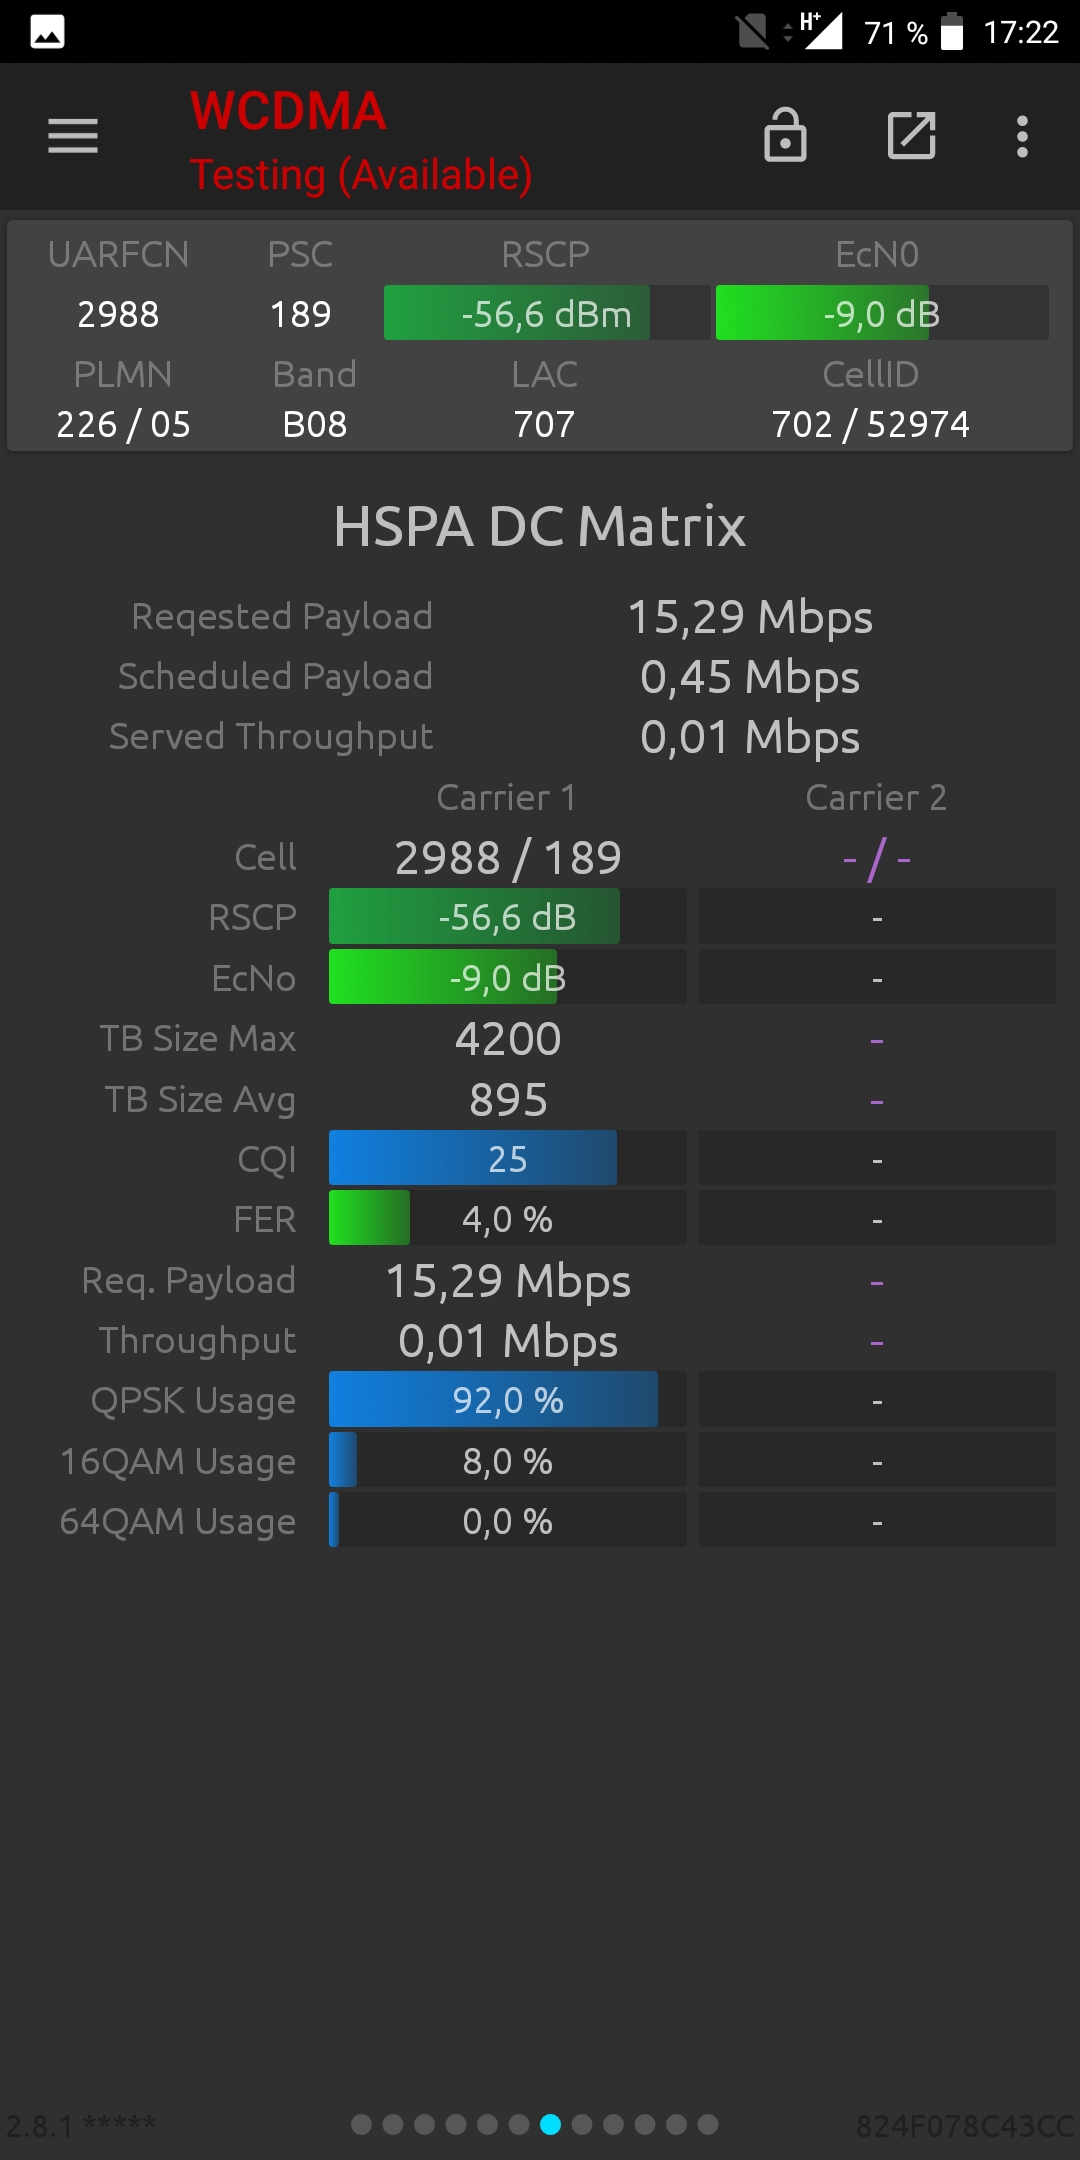Tap the unlocked padlock icon
This screenshot has width=1080, height=2160.
click(785, 136)
